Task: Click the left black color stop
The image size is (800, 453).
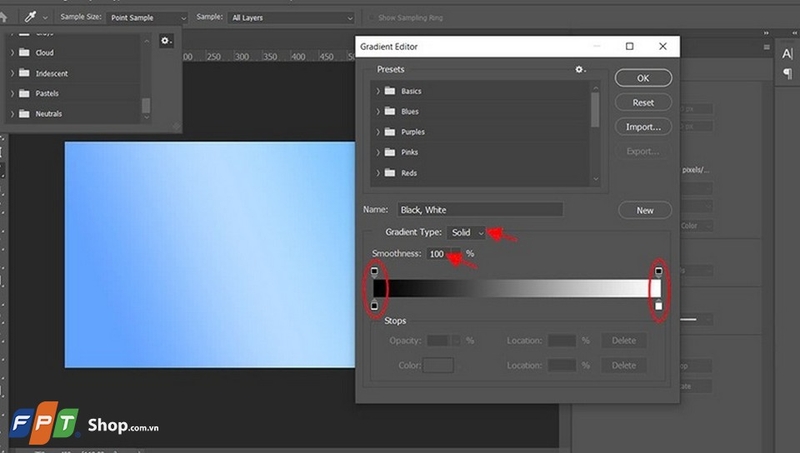Action: coord(375,305)
